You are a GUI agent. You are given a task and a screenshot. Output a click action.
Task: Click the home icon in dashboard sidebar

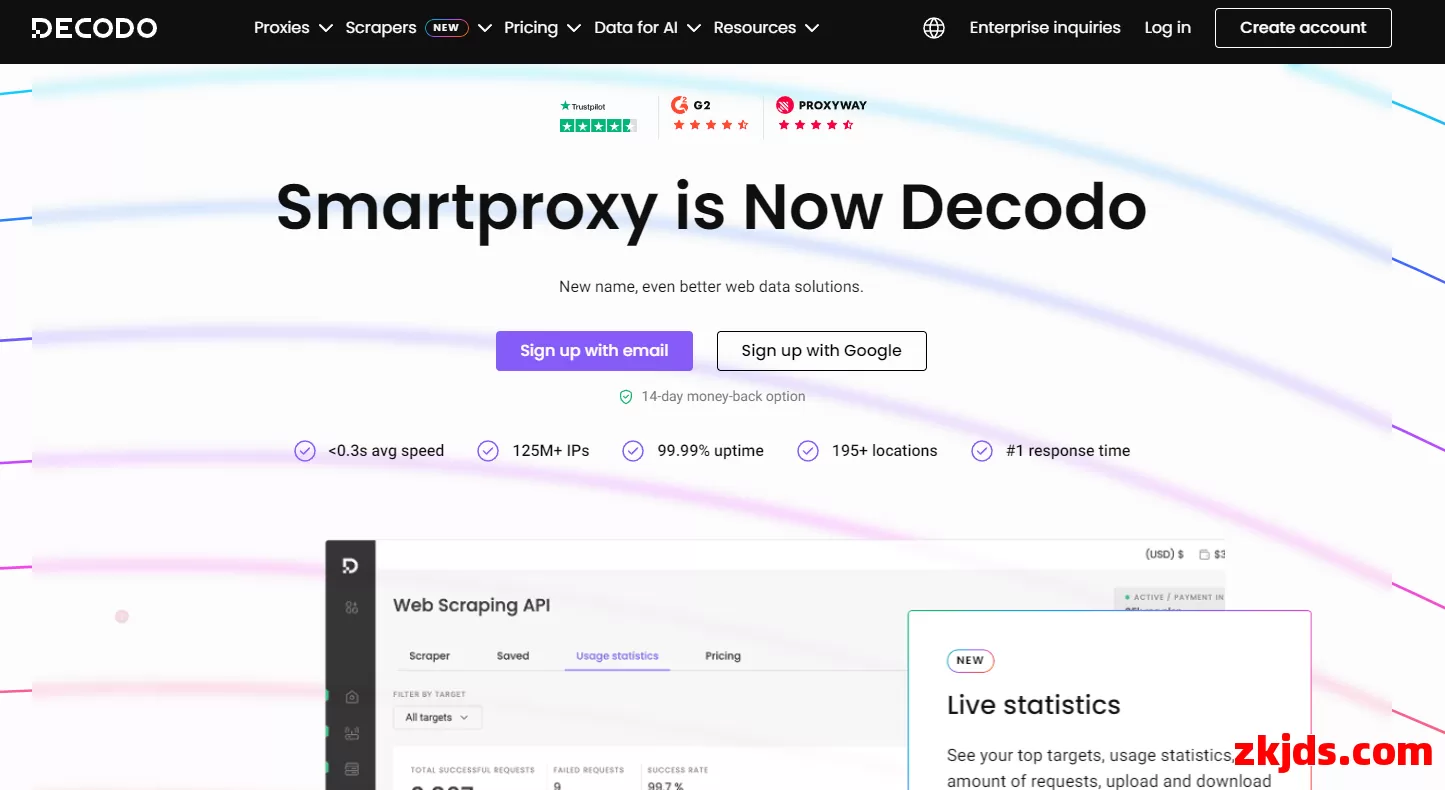351,697
